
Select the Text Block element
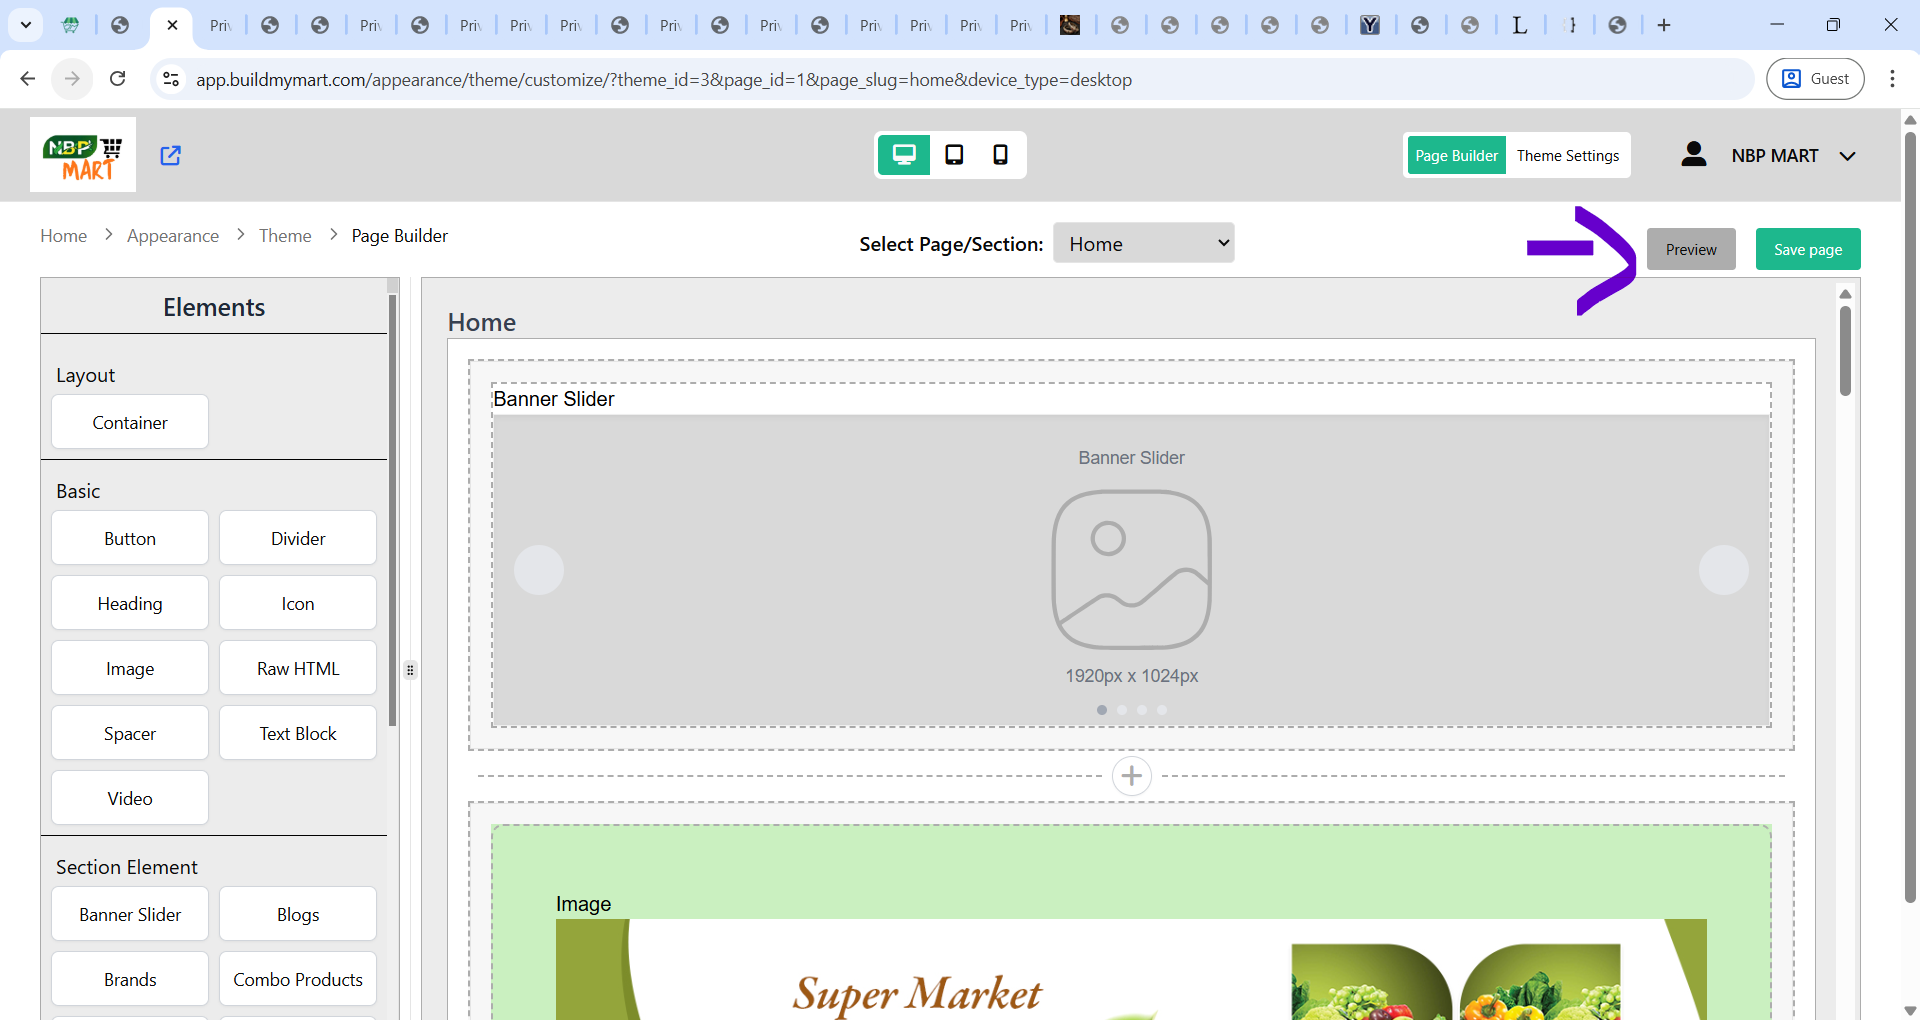298,733
